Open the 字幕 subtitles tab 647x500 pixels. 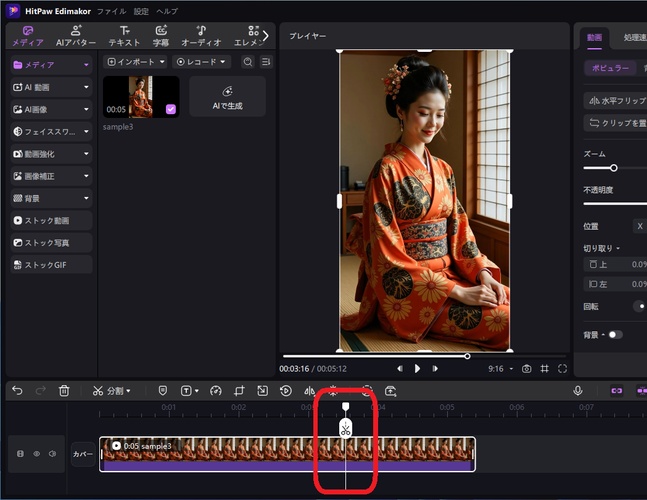161,36
